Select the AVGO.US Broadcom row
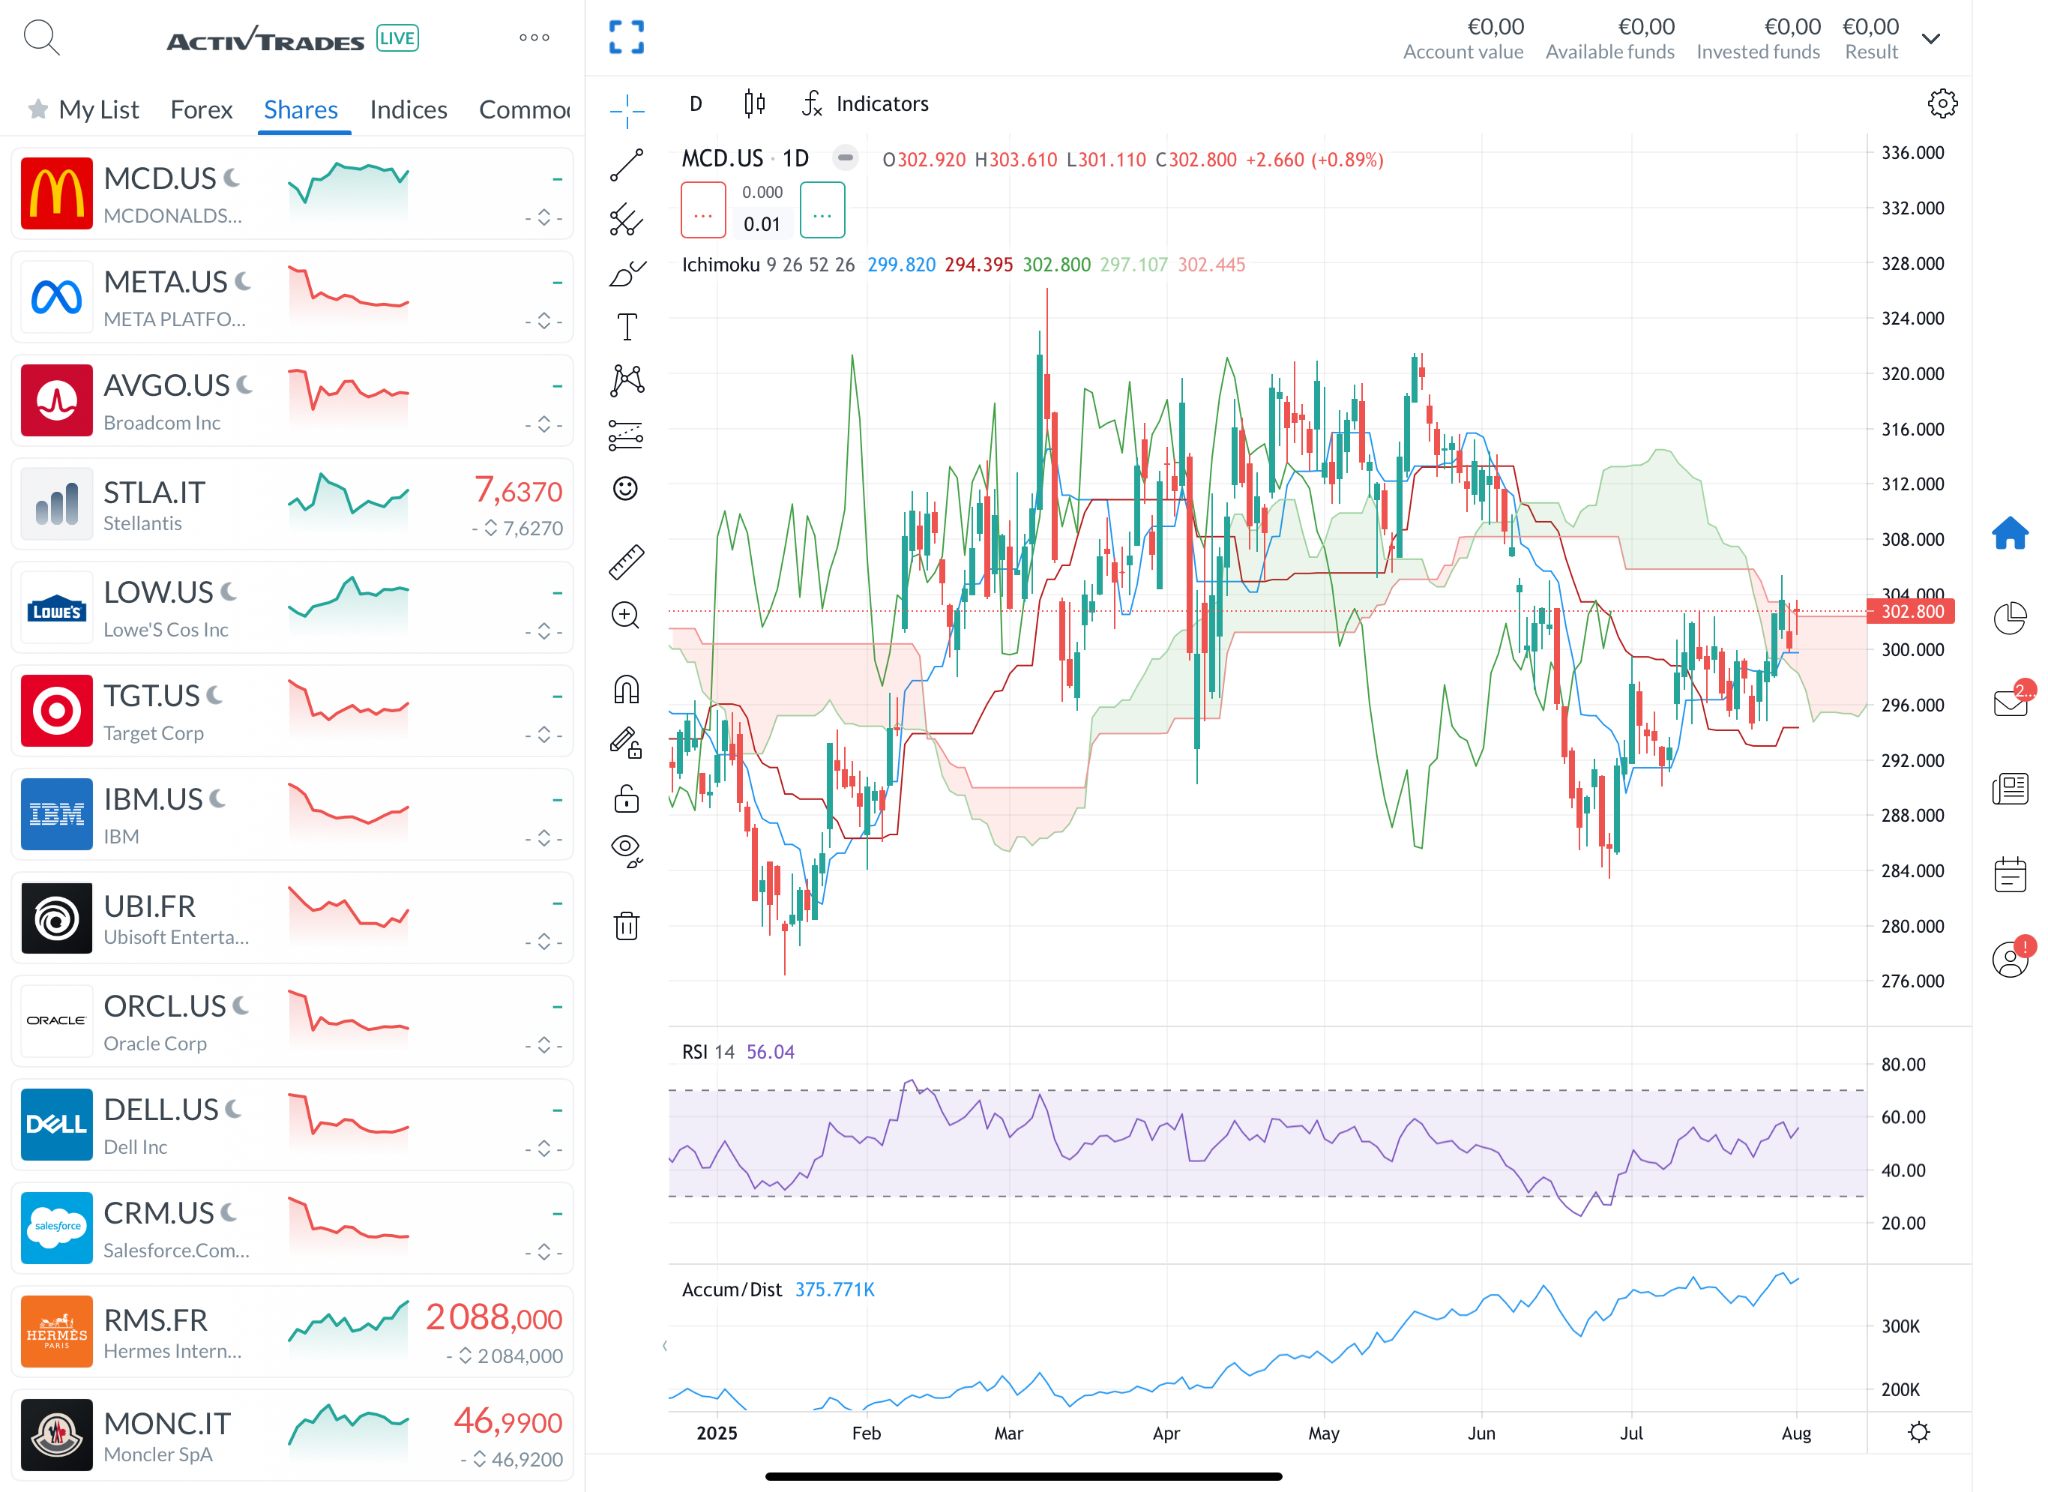 pos(292,401)
